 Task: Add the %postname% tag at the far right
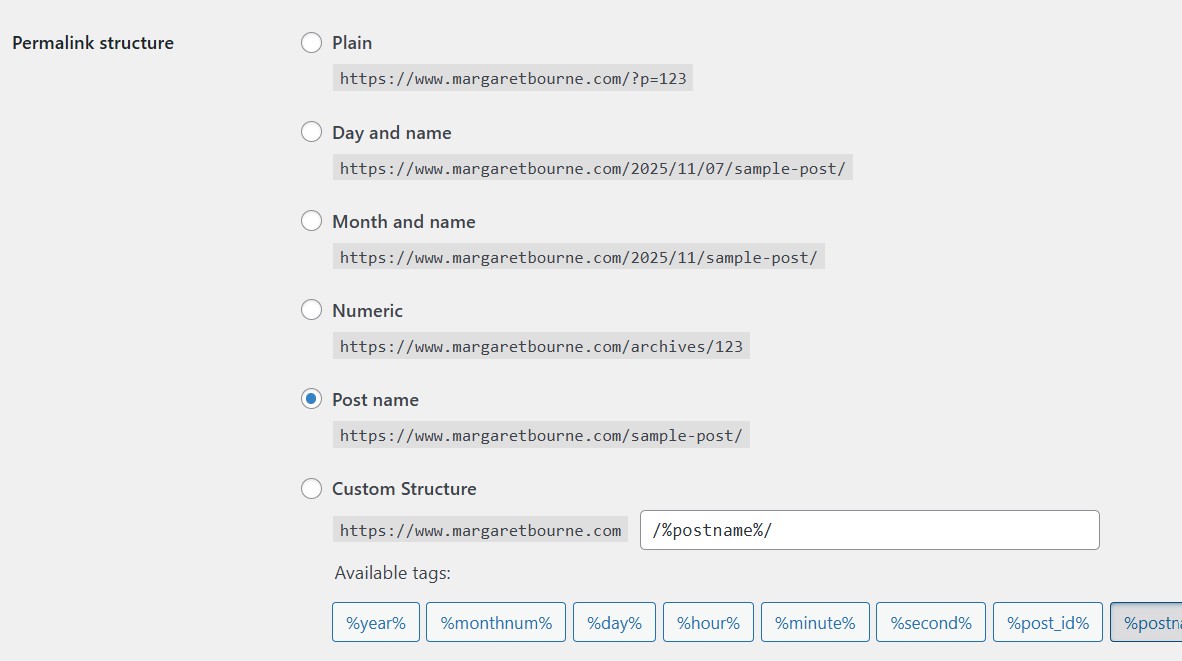(1158, 621)
